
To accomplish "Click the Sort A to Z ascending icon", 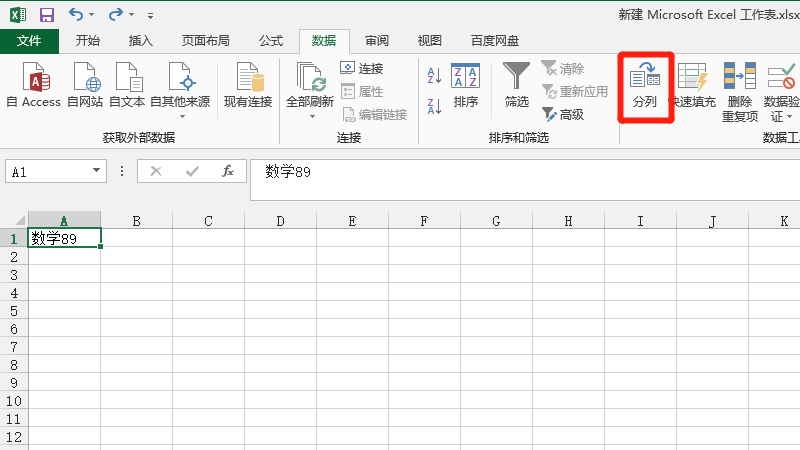I will [434, 75].
